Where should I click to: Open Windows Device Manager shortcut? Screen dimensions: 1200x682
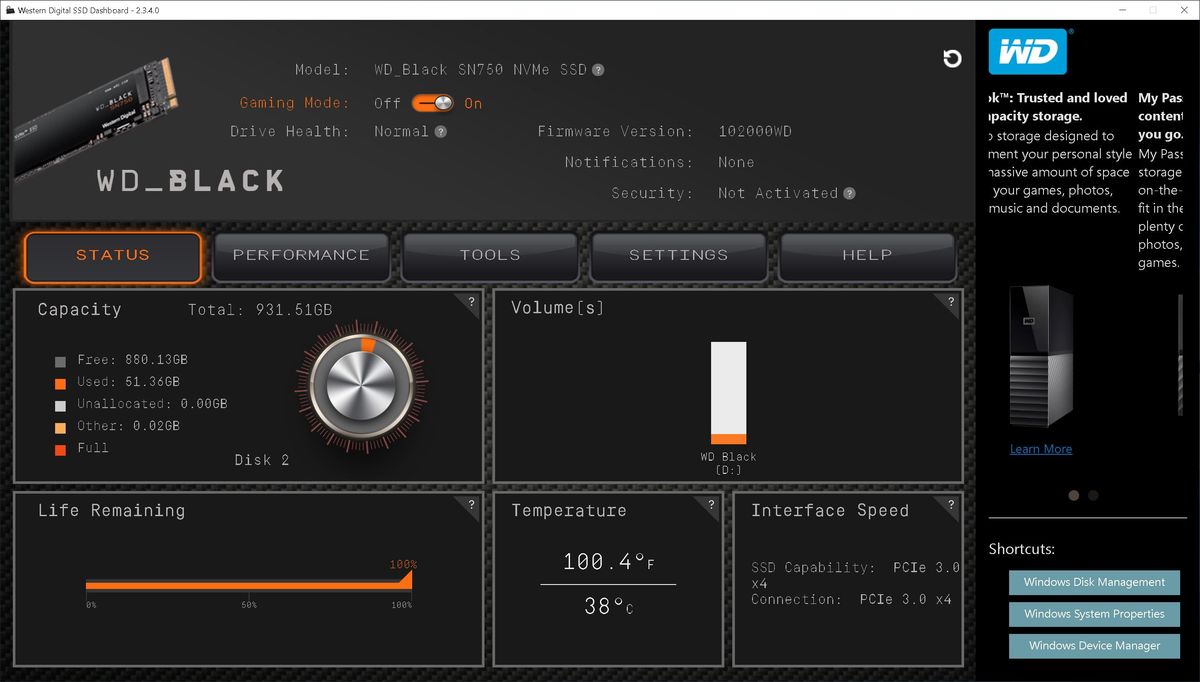1094,646
